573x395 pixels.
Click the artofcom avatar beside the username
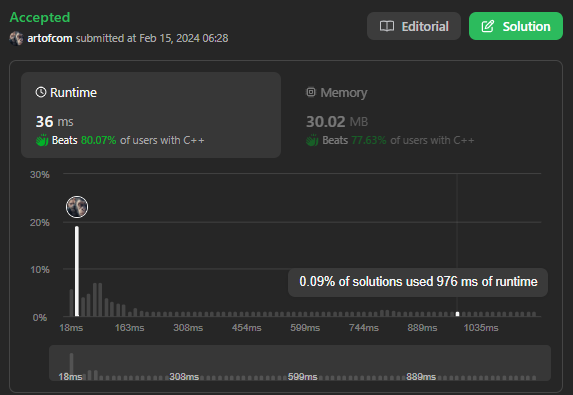point(16,38)
